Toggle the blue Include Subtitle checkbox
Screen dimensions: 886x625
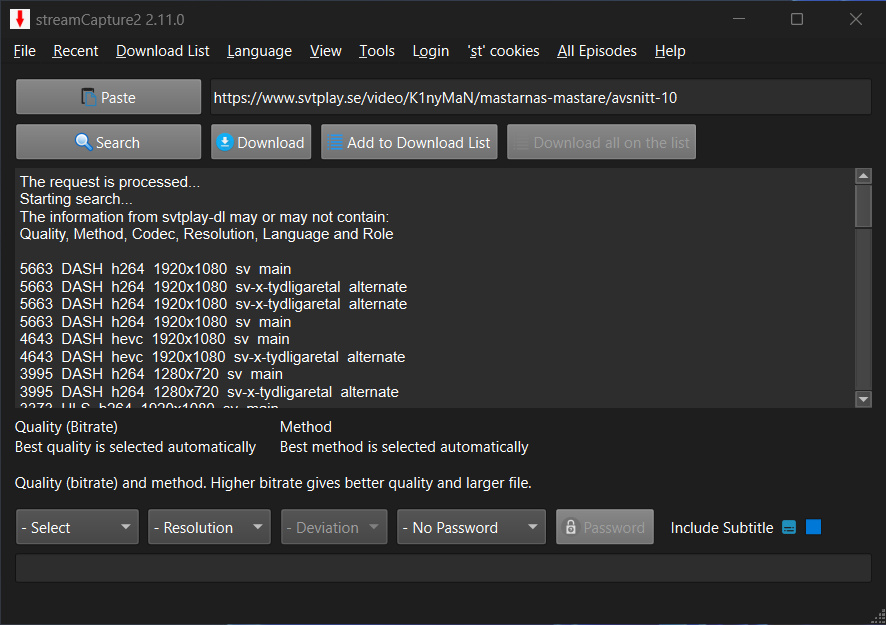[x=813, y=527]
